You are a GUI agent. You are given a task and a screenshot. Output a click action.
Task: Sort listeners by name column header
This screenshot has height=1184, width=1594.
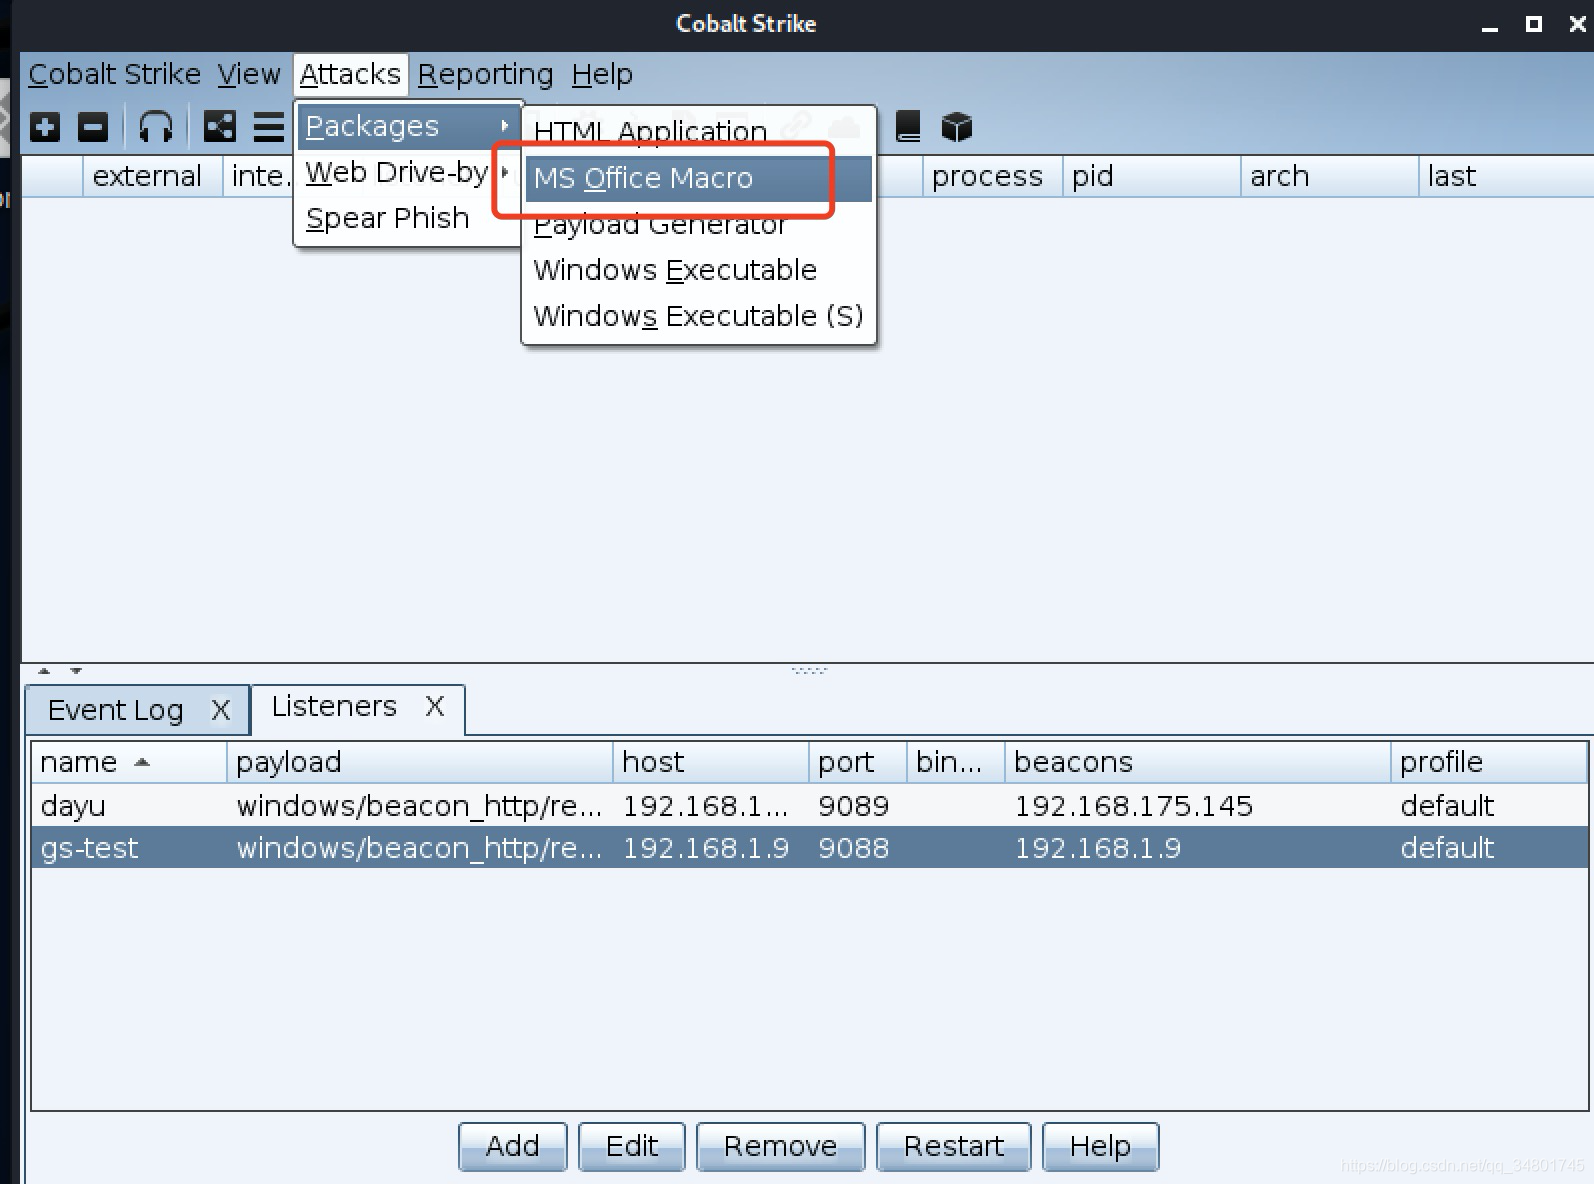pos(130,762)
